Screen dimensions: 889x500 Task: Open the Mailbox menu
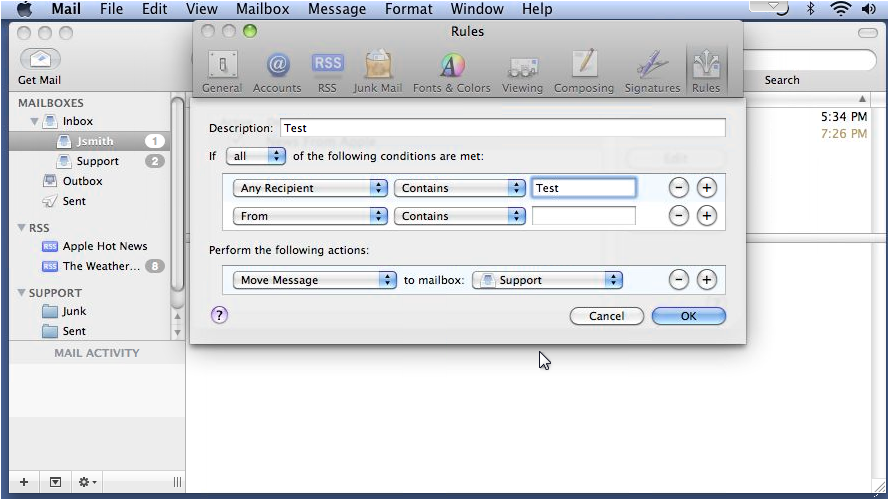tap(262, 9)
